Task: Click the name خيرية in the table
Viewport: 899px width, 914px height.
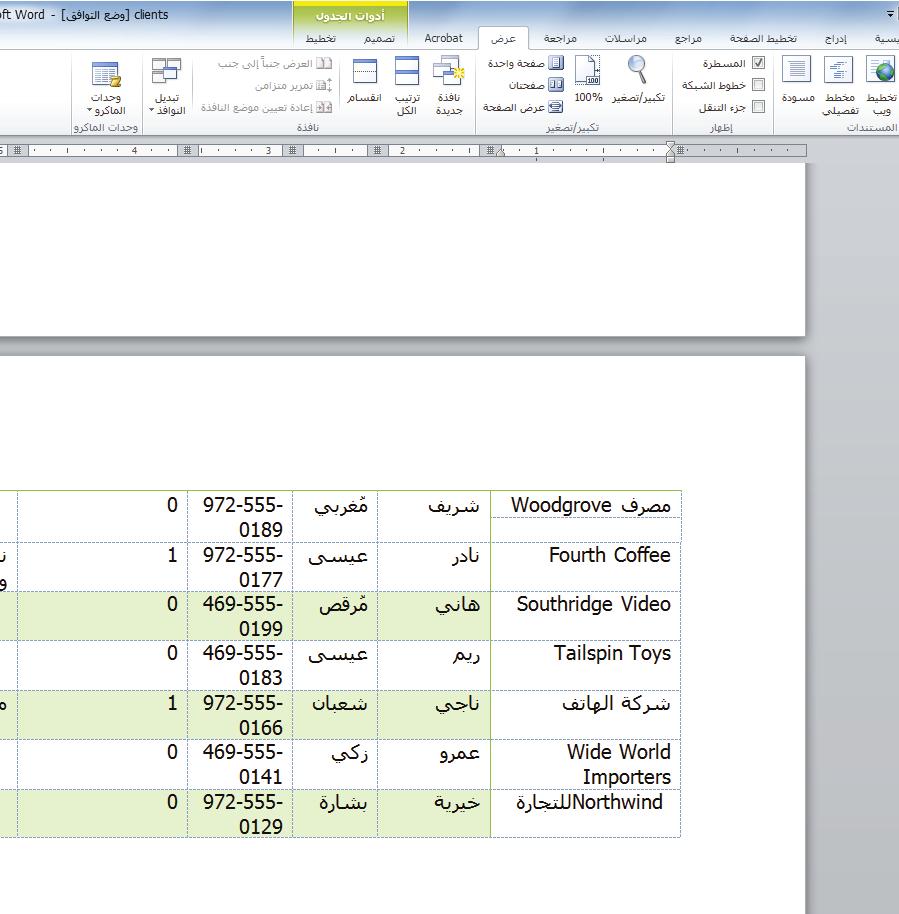Action: click(x=456, y=803)
